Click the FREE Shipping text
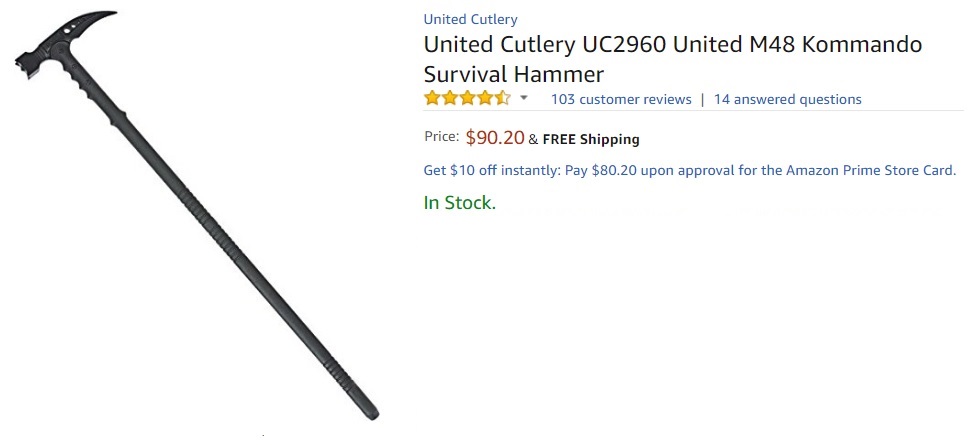Screen dimensions: 978x445 591,139
